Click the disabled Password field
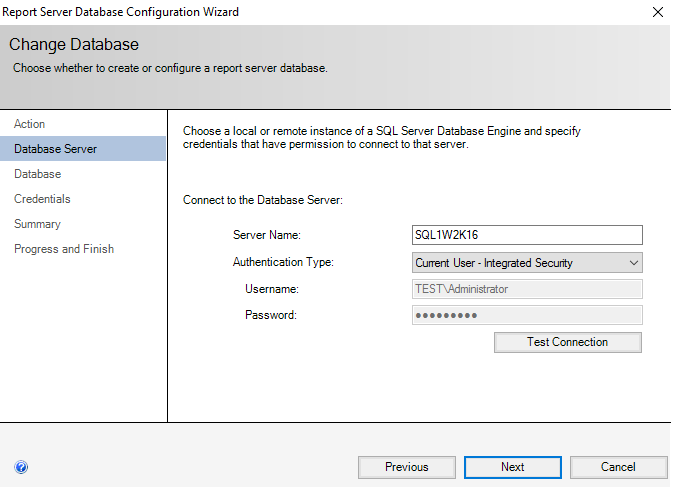The height and width of the screenshot is (487, 673). tap(527, 315)
